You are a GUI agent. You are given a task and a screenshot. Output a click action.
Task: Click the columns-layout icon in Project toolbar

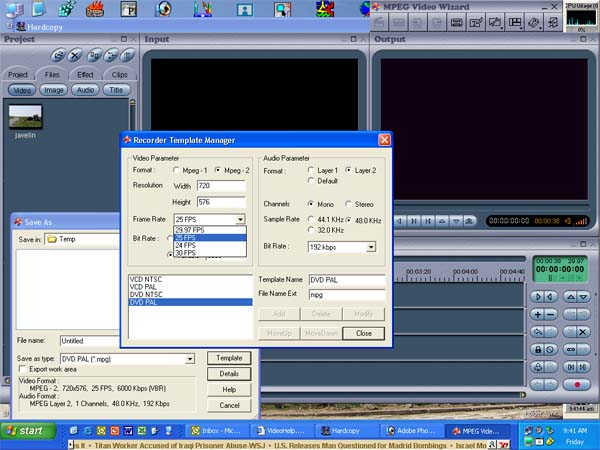[128, 56]
